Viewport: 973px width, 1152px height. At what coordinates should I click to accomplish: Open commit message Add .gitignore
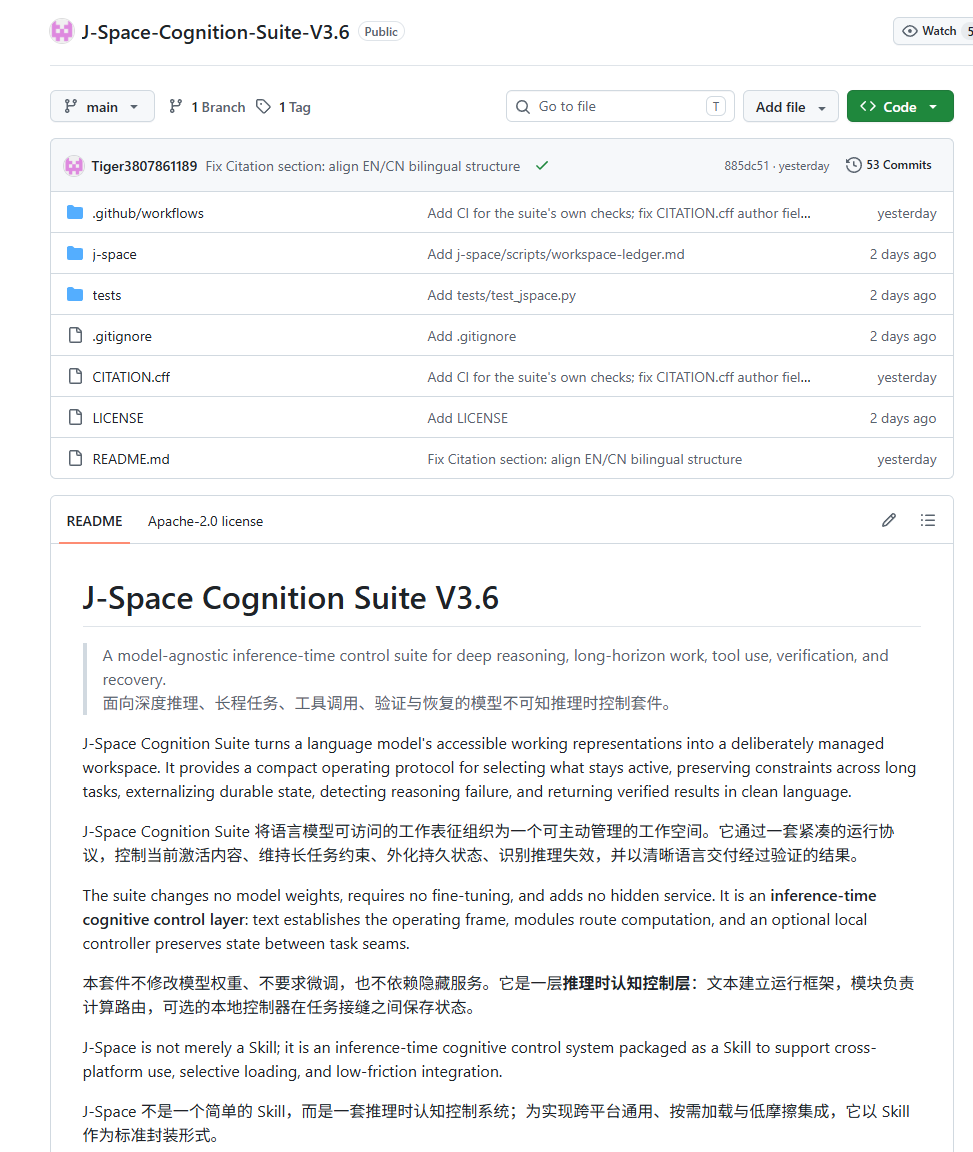point(472,336)
